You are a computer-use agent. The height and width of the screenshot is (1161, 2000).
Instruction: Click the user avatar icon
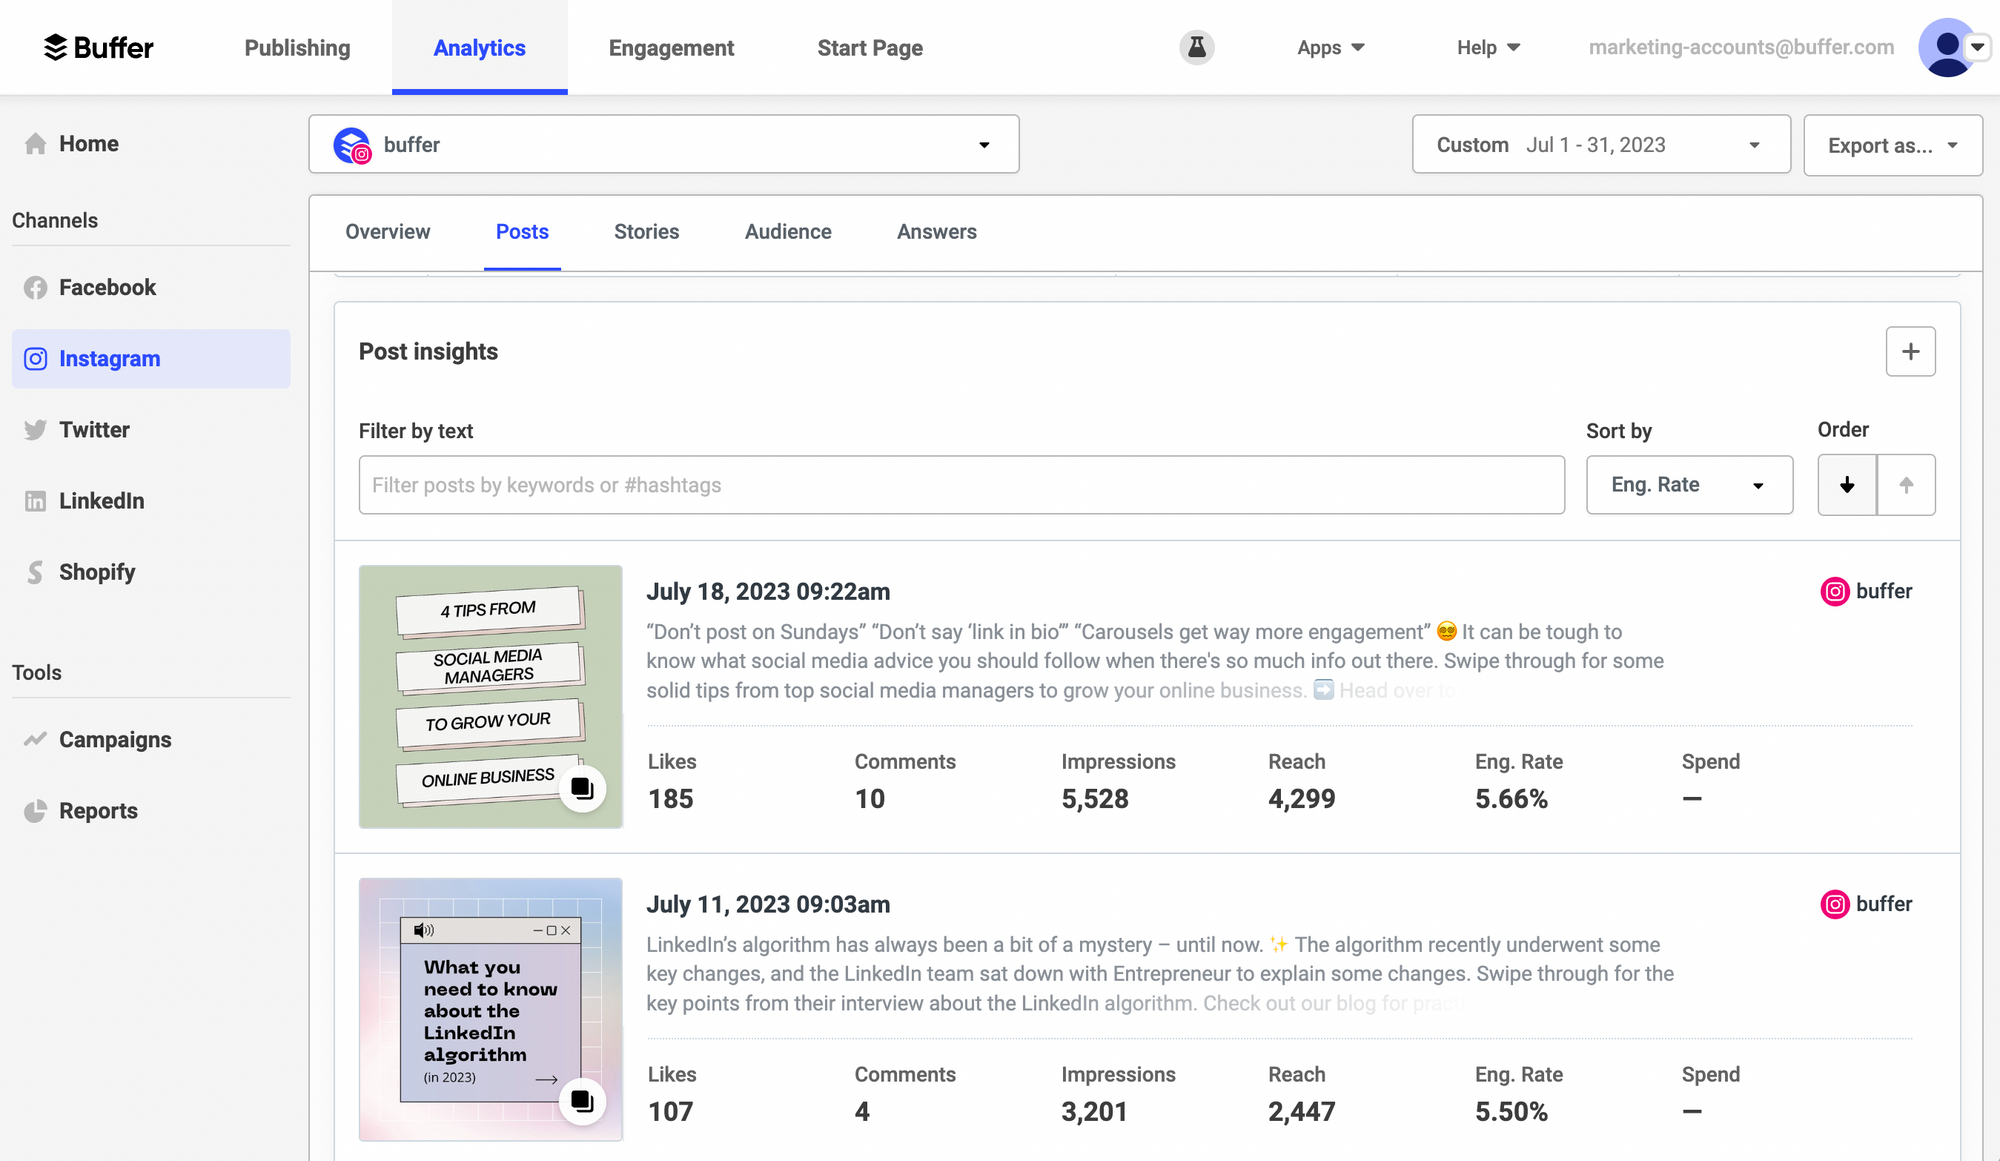click(1947, 47)
